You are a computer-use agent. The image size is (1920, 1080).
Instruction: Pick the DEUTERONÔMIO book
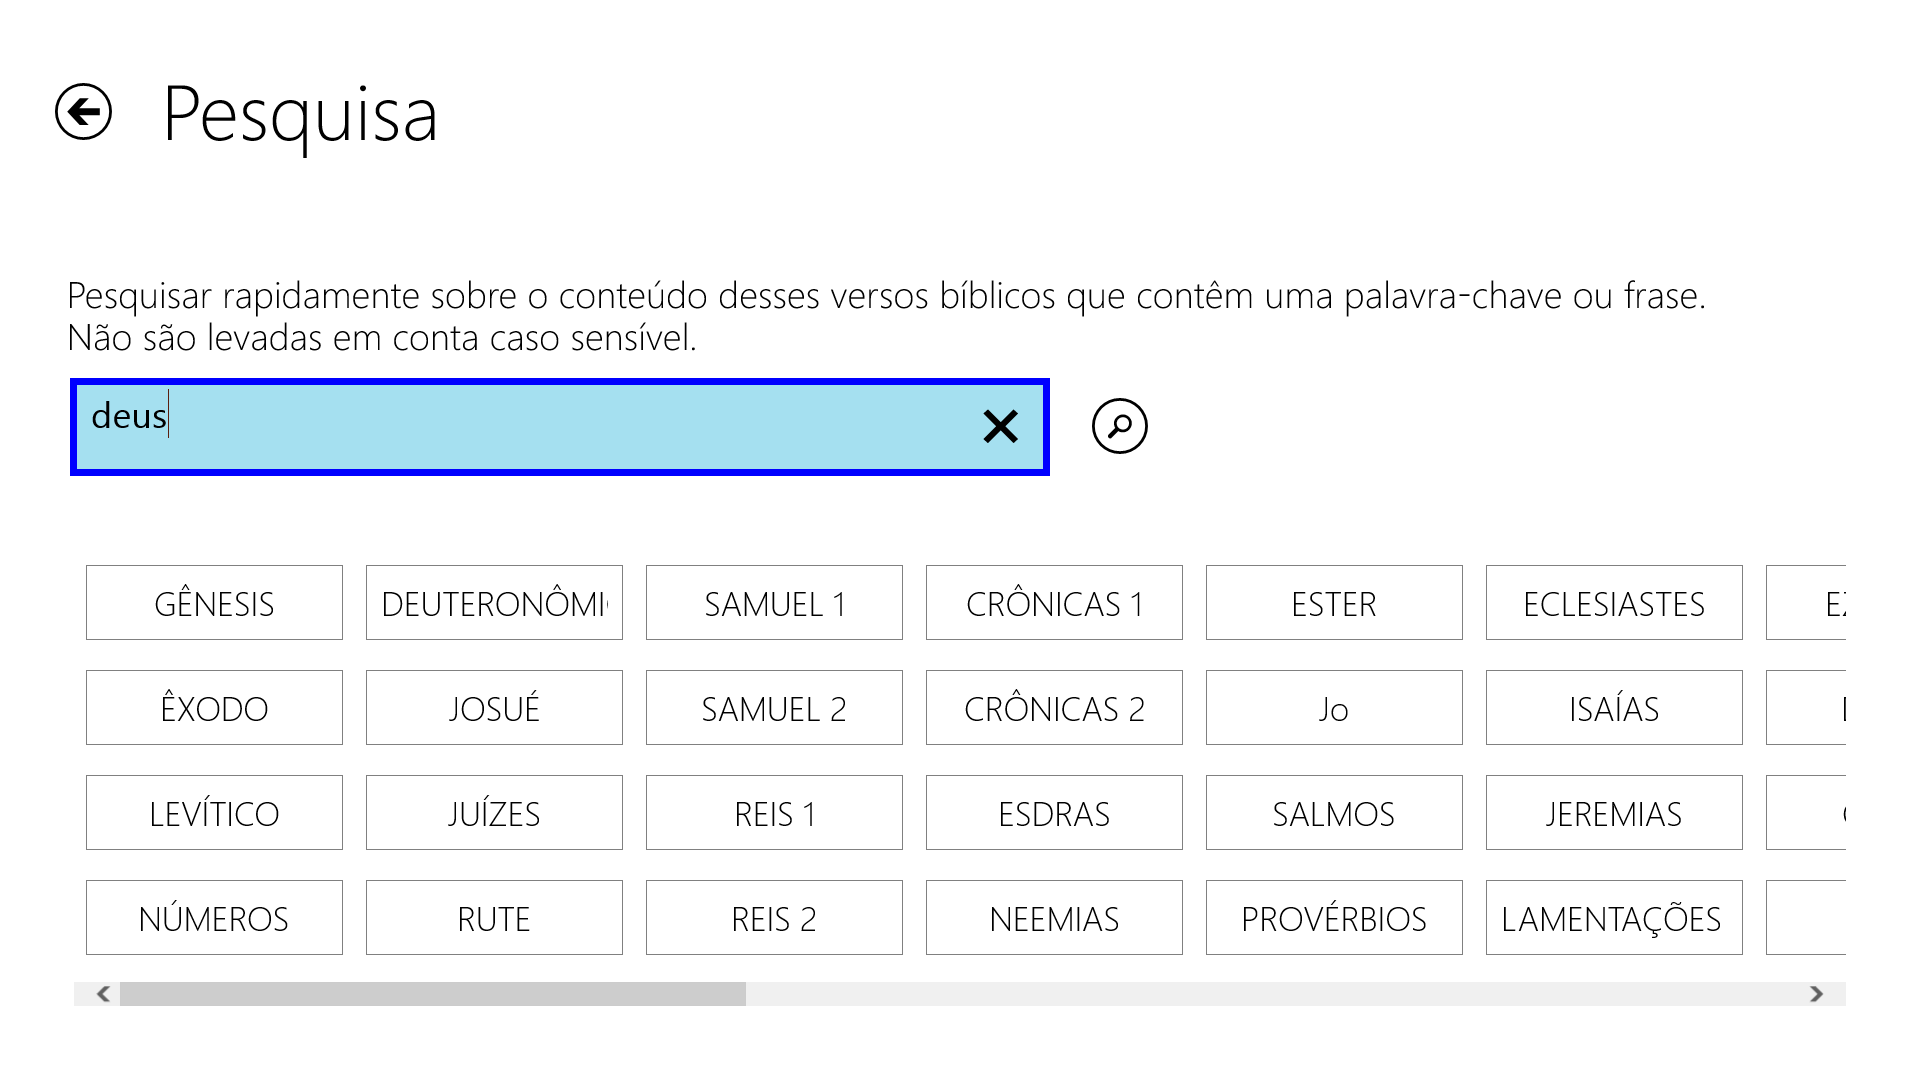(494, 603)
